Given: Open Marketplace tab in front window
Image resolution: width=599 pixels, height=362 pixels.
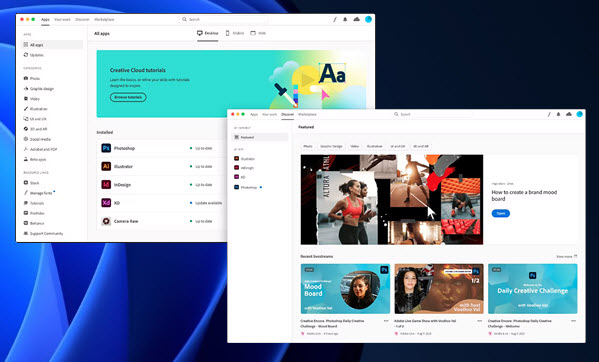Looking at the screenshot, I should 307,114.
